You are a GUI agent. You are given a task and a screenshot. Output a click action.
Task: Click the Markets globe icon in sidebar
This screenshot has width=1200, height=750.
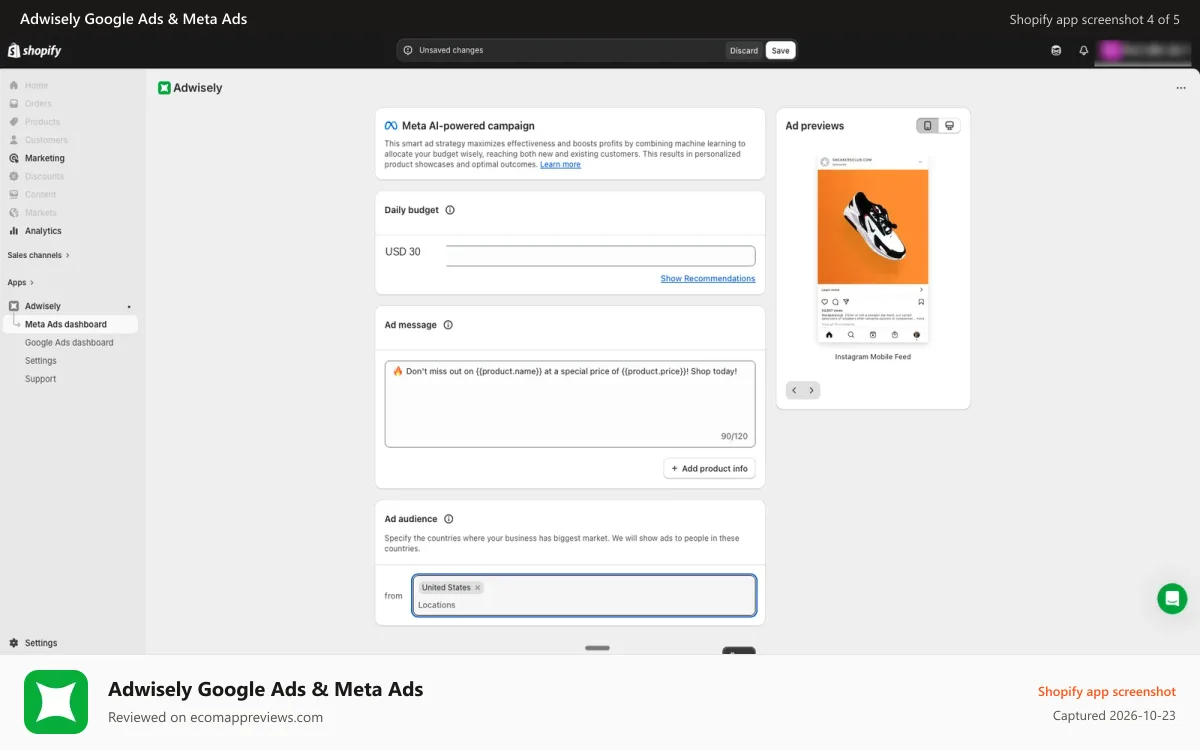14,212
